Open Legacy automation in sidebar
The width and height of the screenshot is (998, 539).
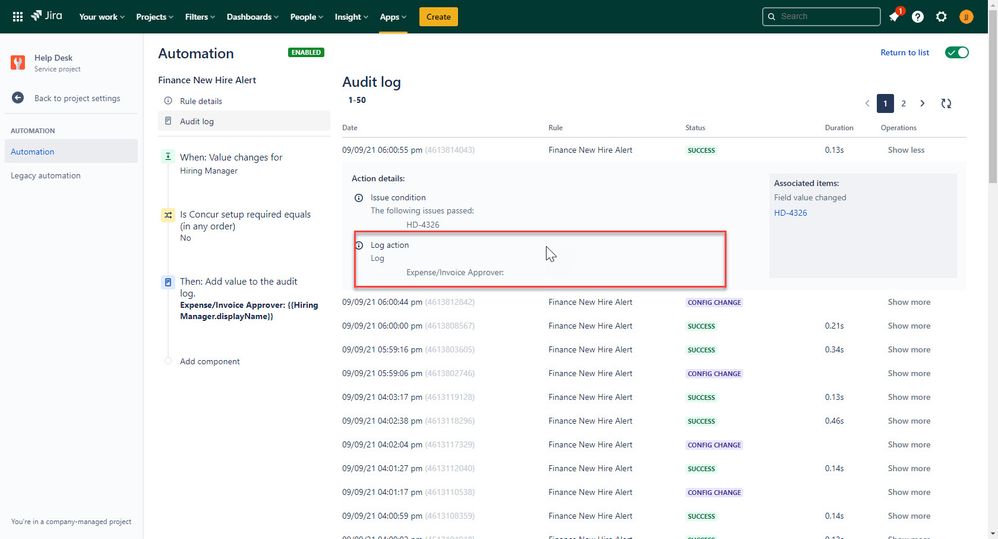point(45,176)
